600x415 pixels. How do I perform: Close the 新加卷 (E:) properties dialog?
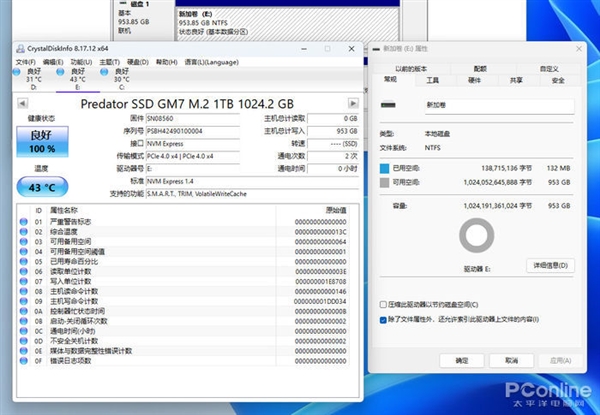(x=579, y=49)
